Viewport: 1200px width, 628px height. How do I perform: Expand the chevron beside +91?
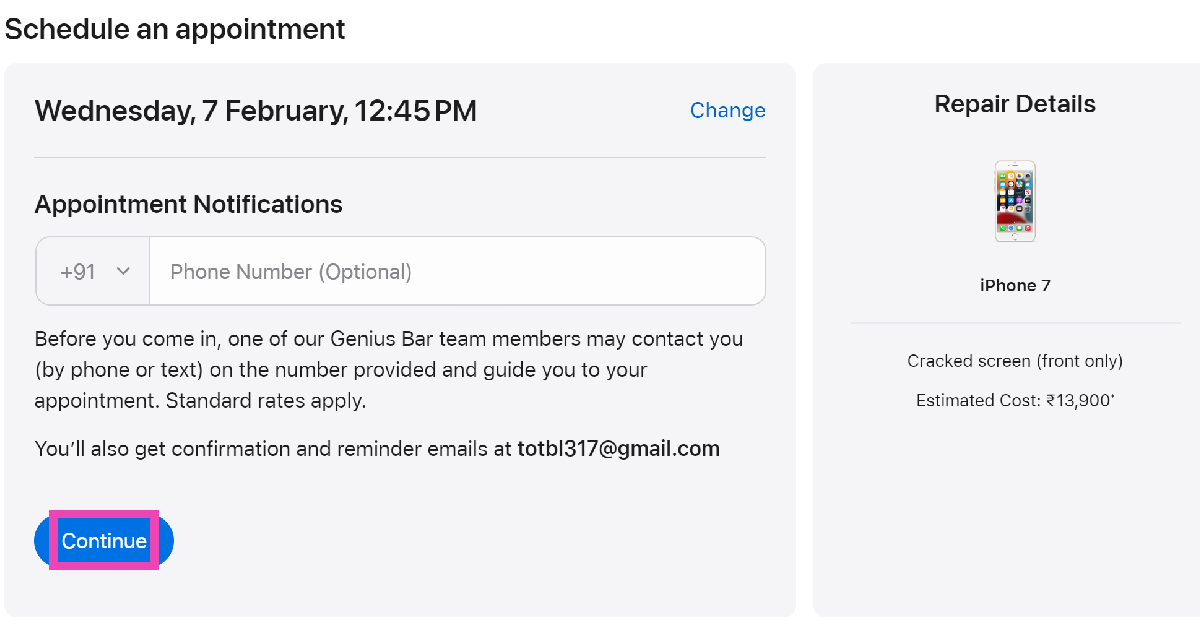tap(124, 271)
